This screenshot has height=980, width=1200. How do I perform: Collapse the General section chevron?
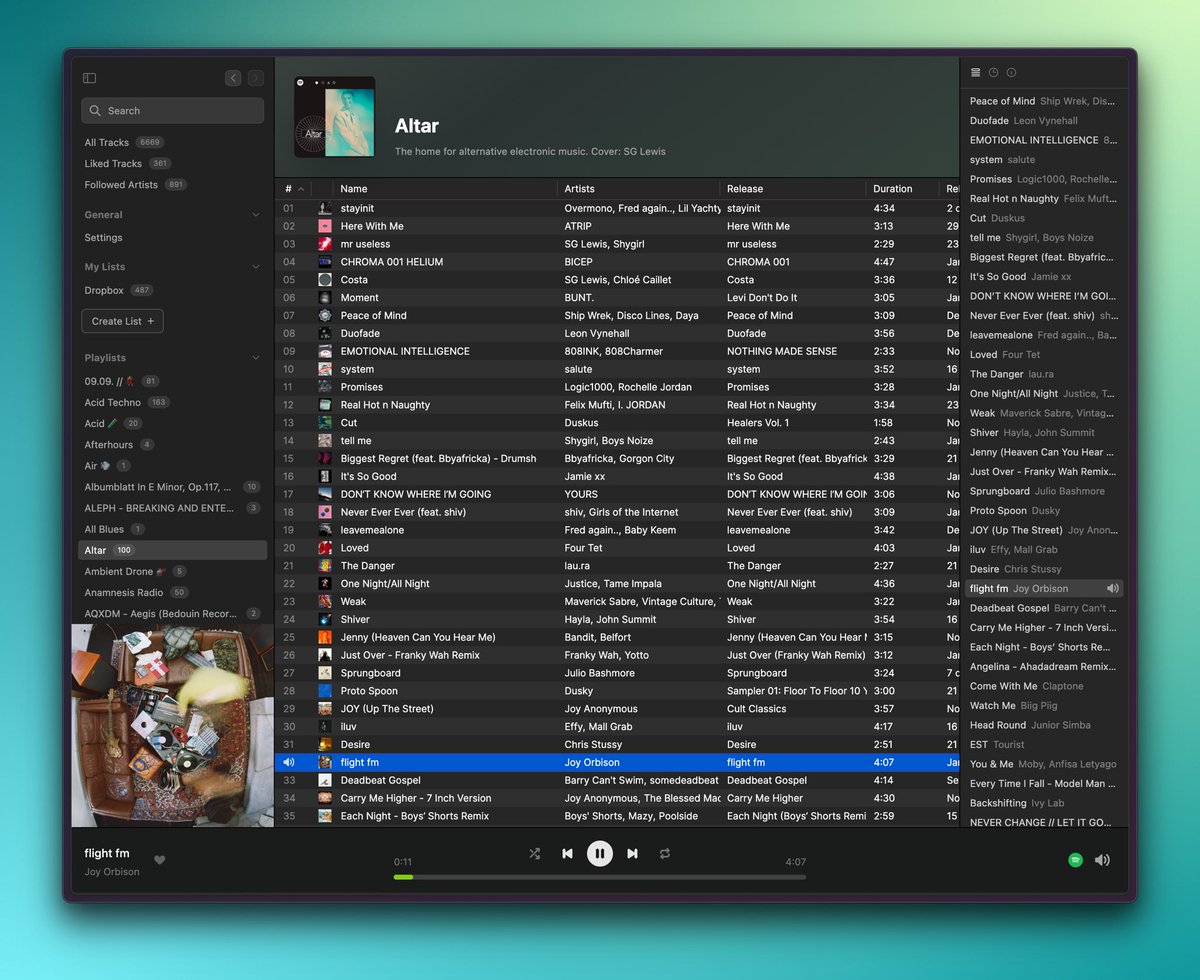256,215
